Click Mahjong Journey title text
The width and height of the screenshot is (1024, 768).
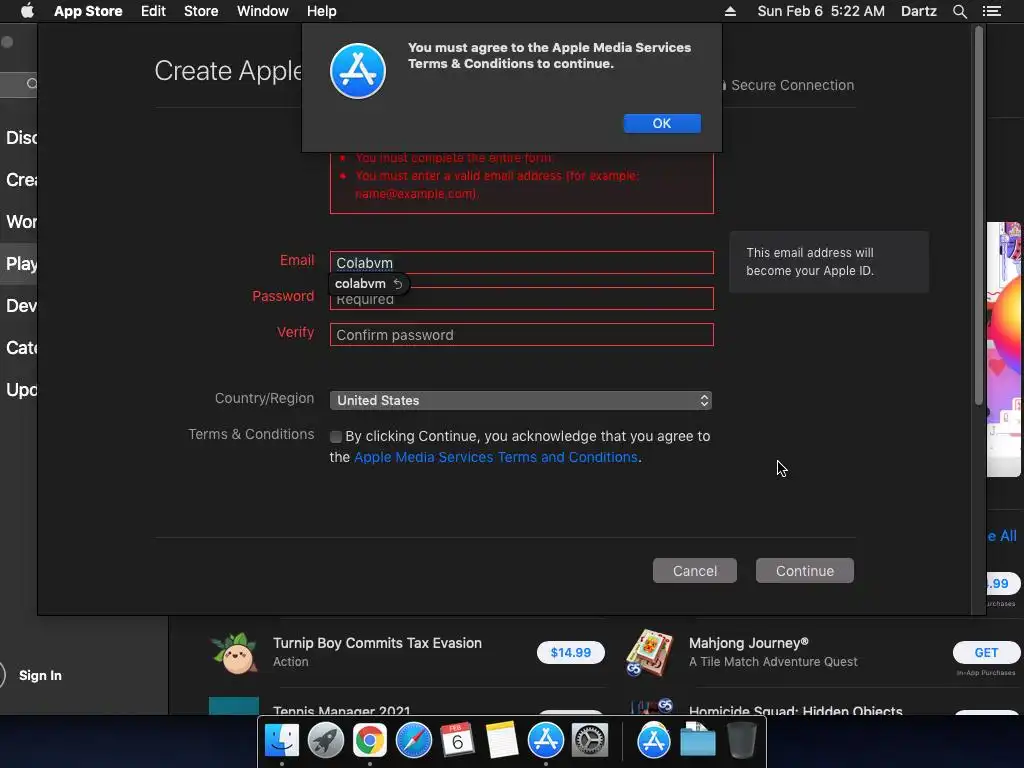(748, 643)
